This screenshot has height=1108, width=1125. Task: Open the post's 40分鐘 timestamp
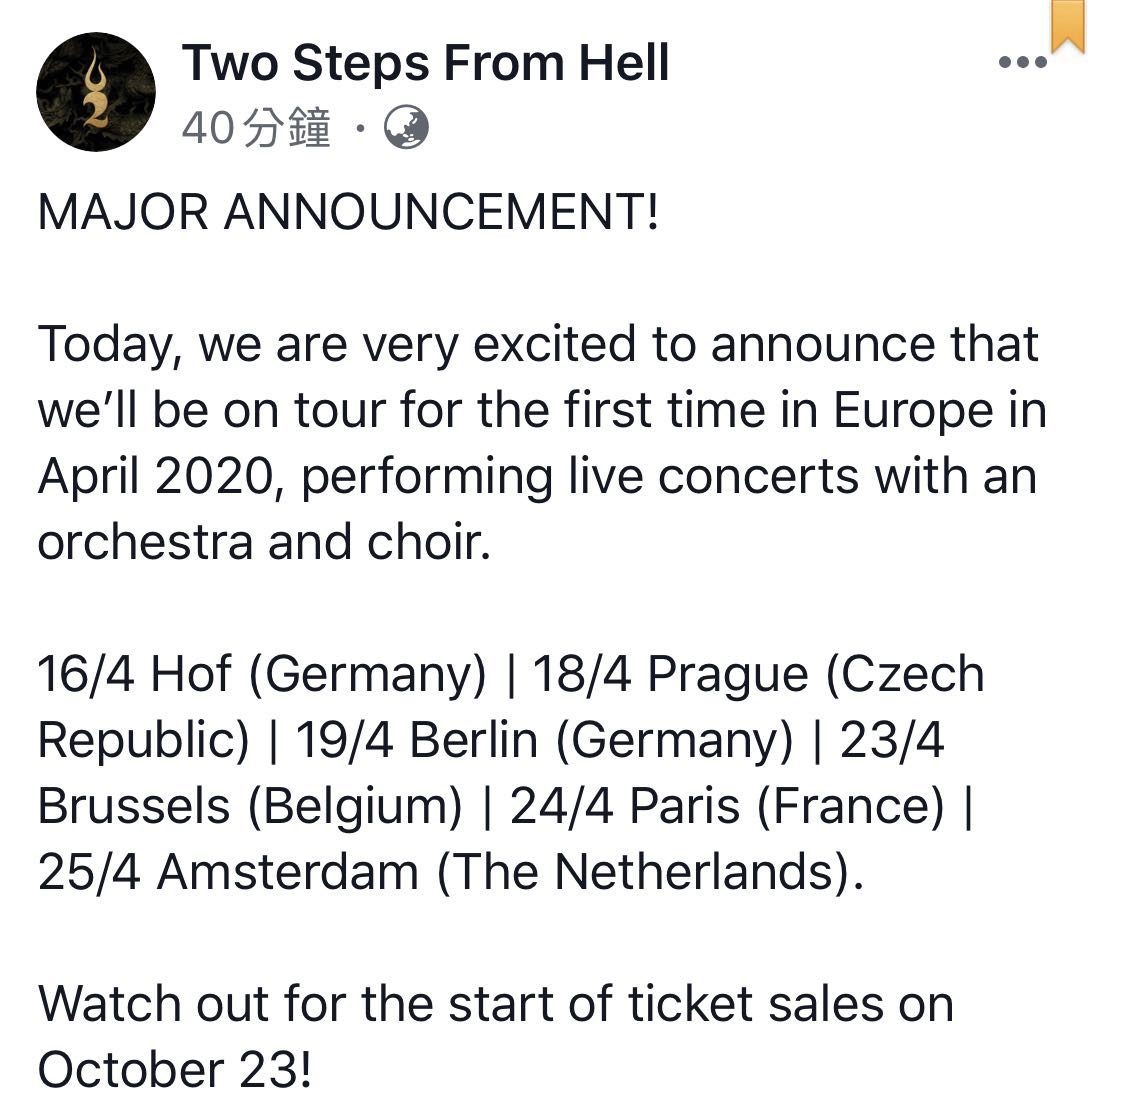256,128
